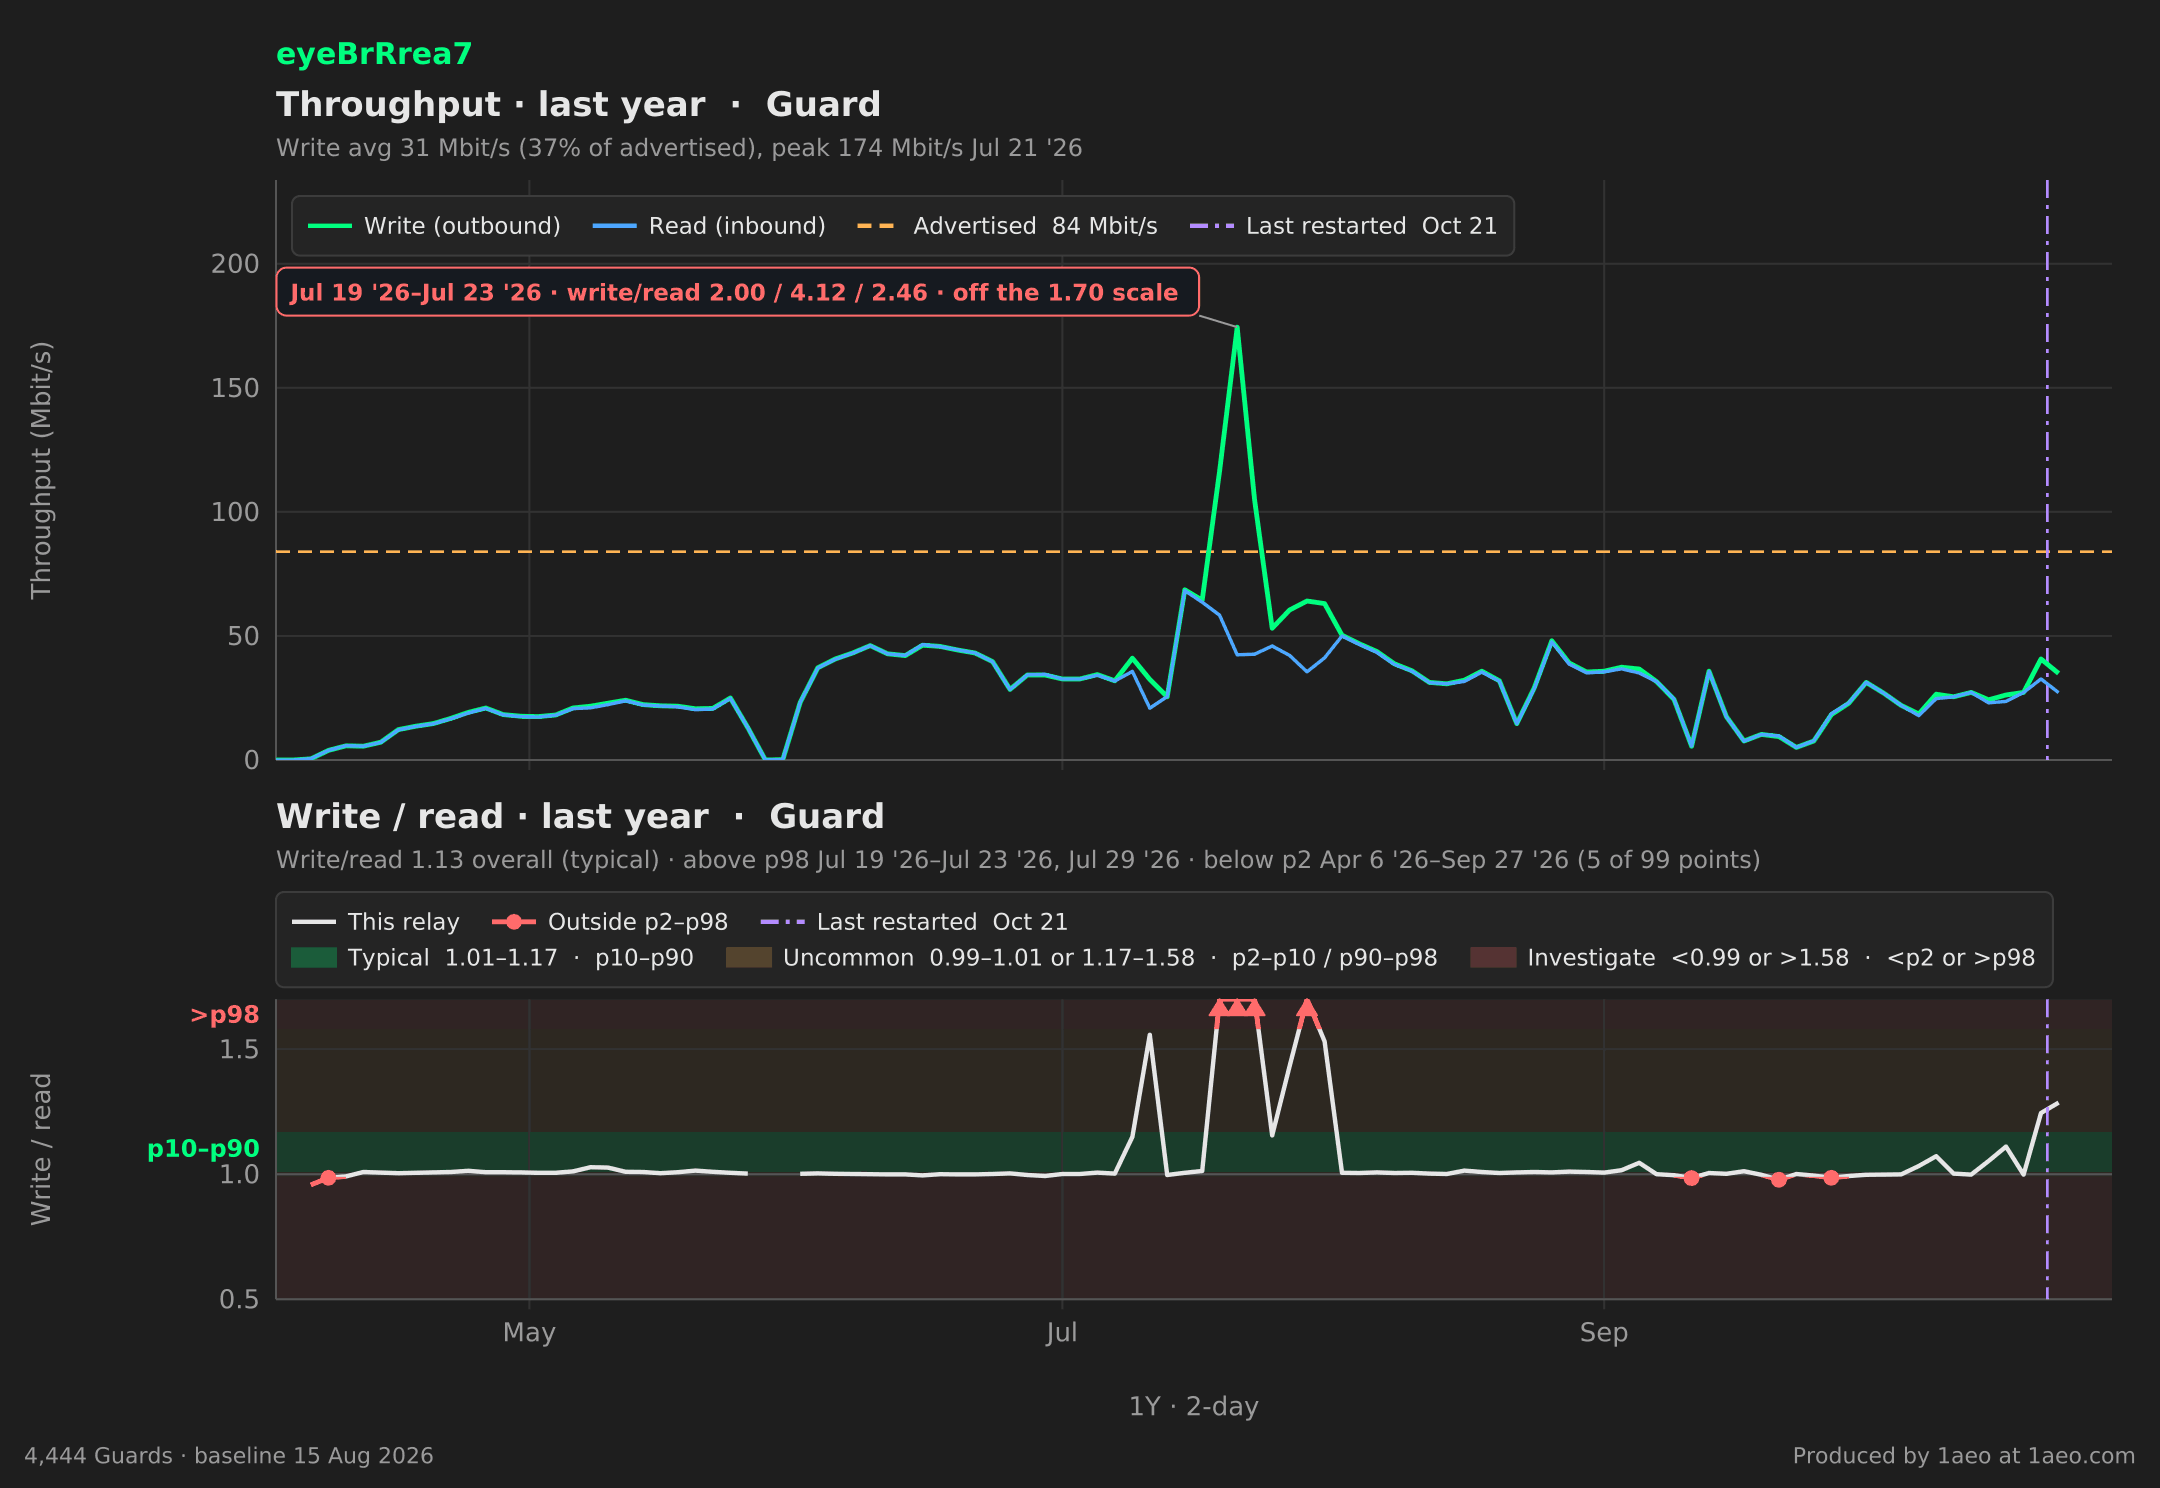The image size is (2160, 1488).
Task: Click the 174 Mbit/s write peak
Action: (1237, 327)
